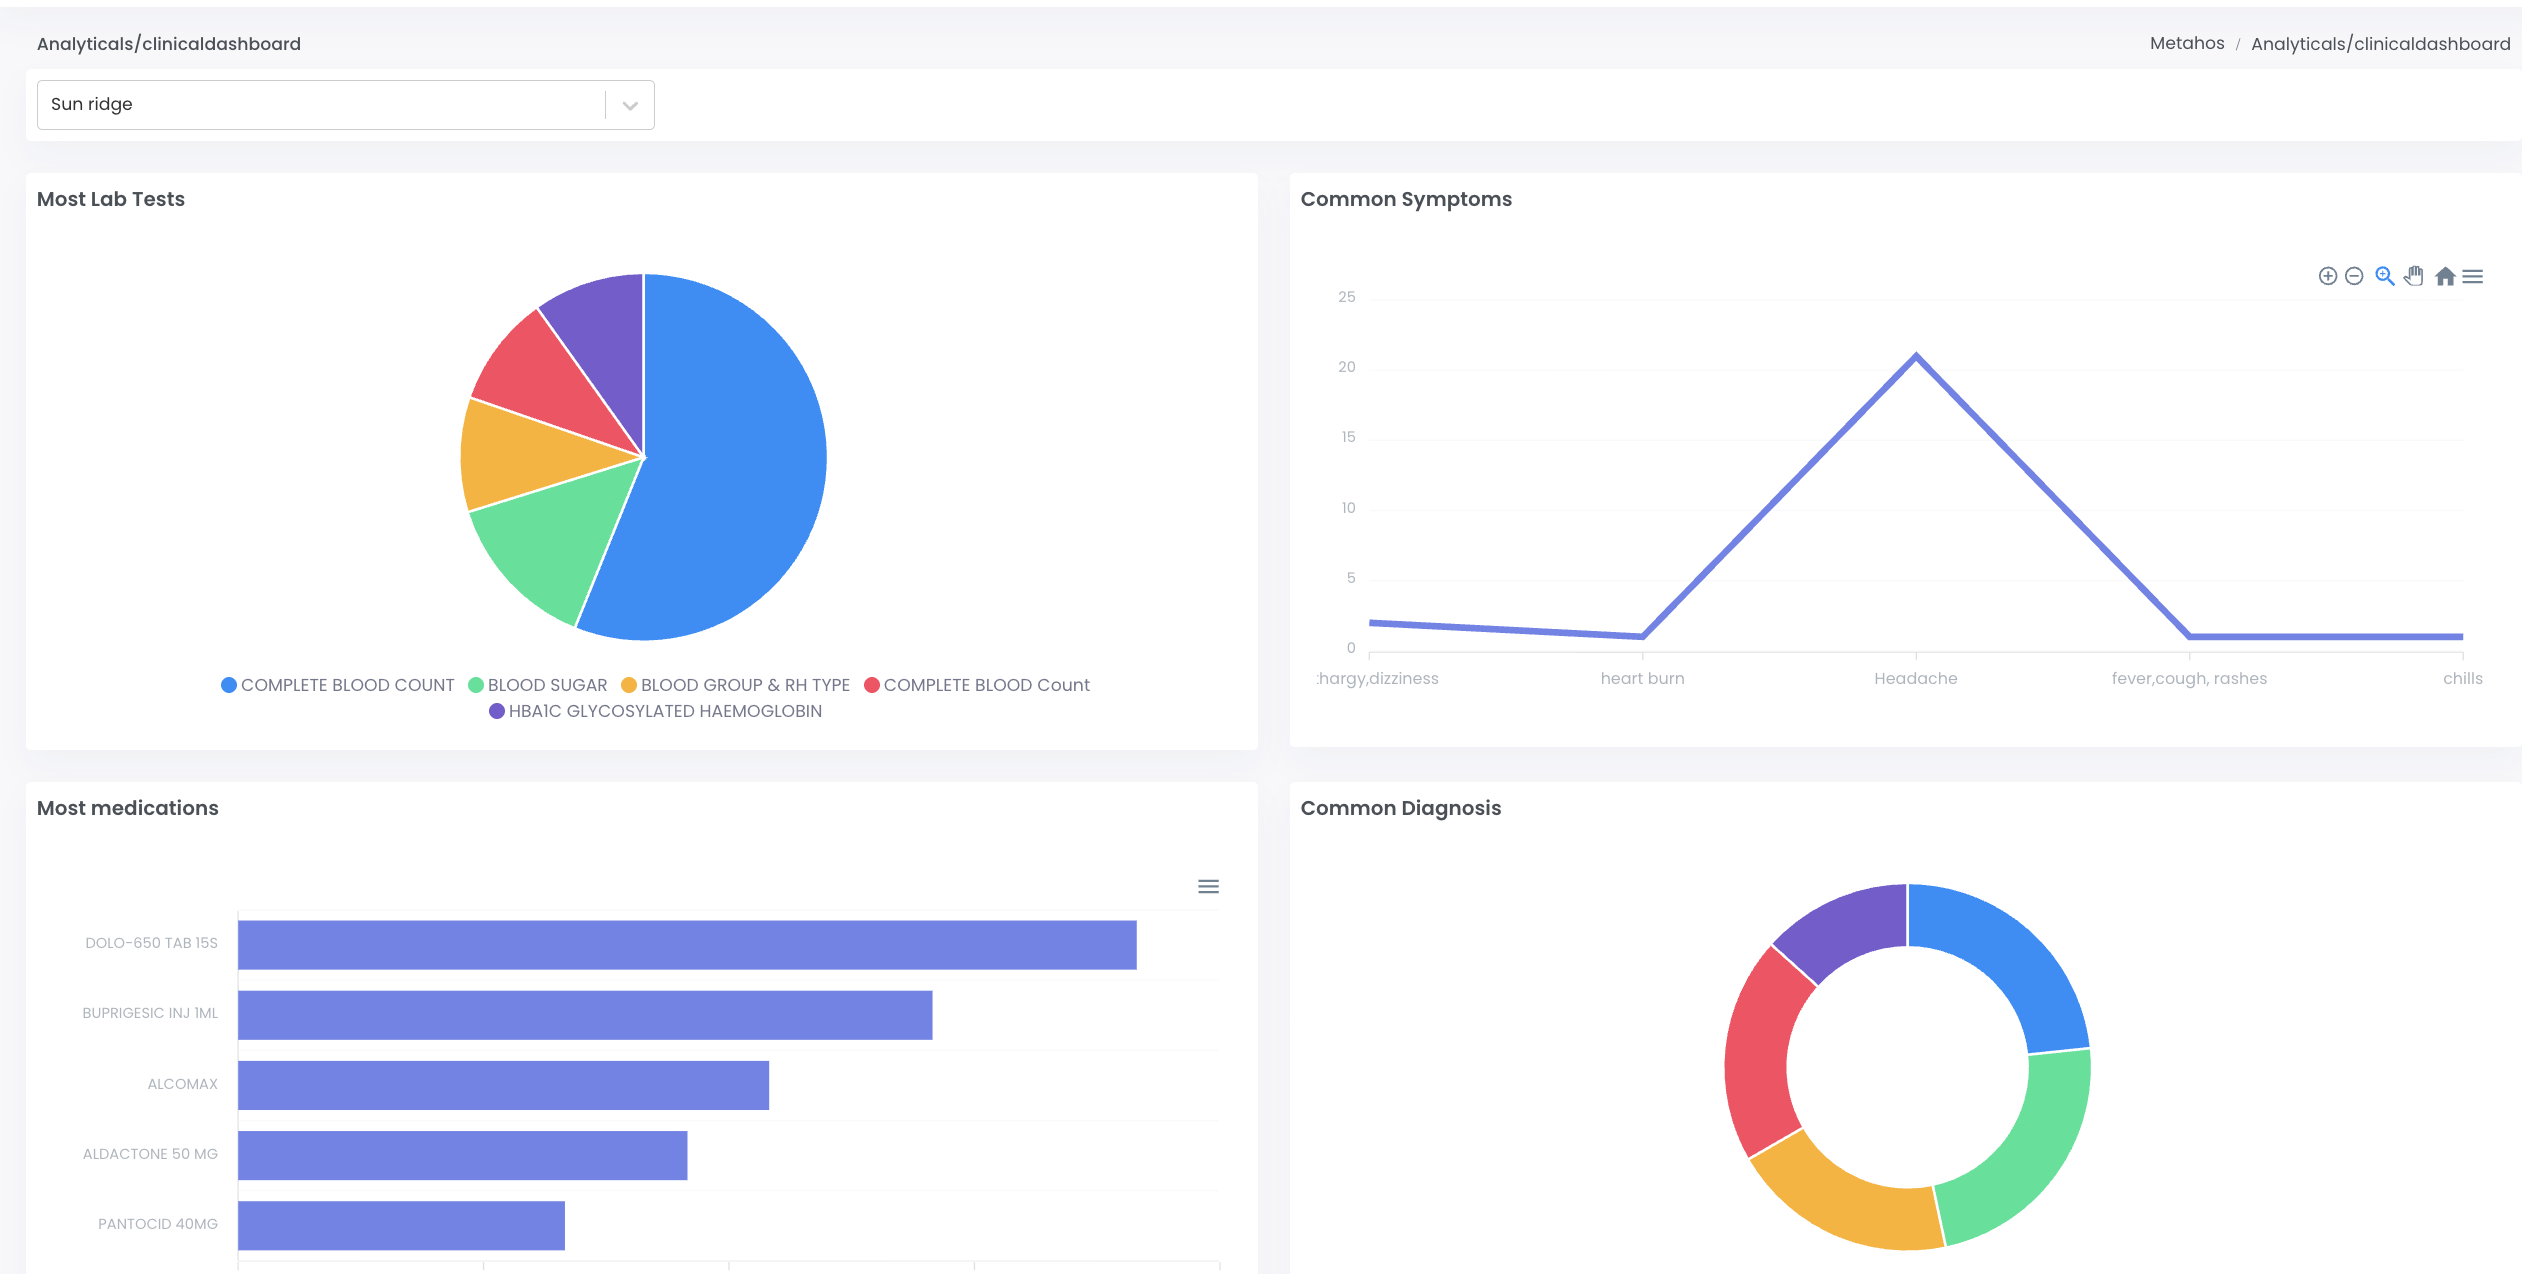Toggle COMPLETE BLOOD COUNT legend item
This screenshot has height=1274, width=2522.
tap(338, 685)
